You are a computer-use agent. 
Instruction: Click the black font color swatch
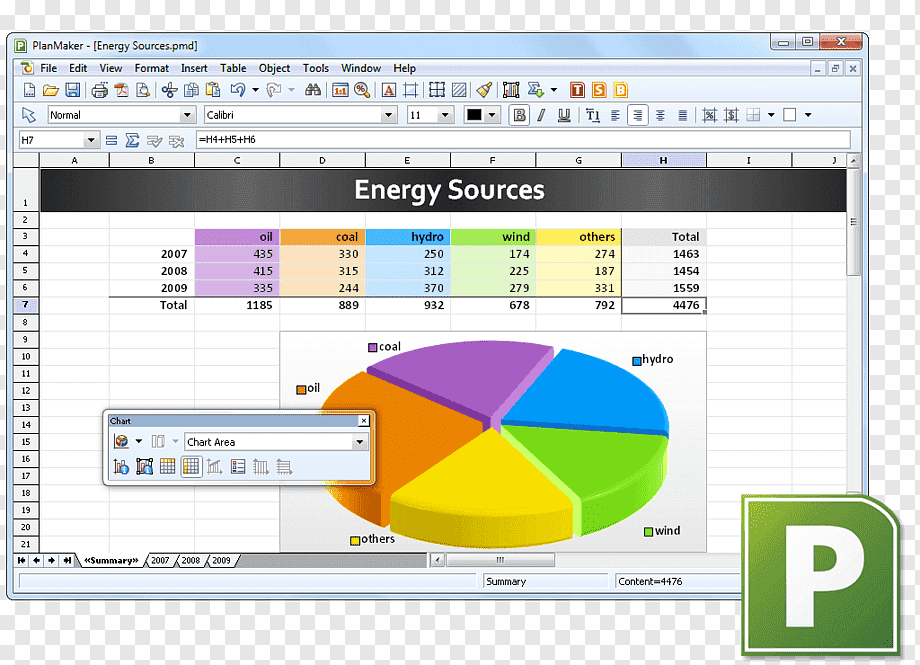(x=473, y=115)
